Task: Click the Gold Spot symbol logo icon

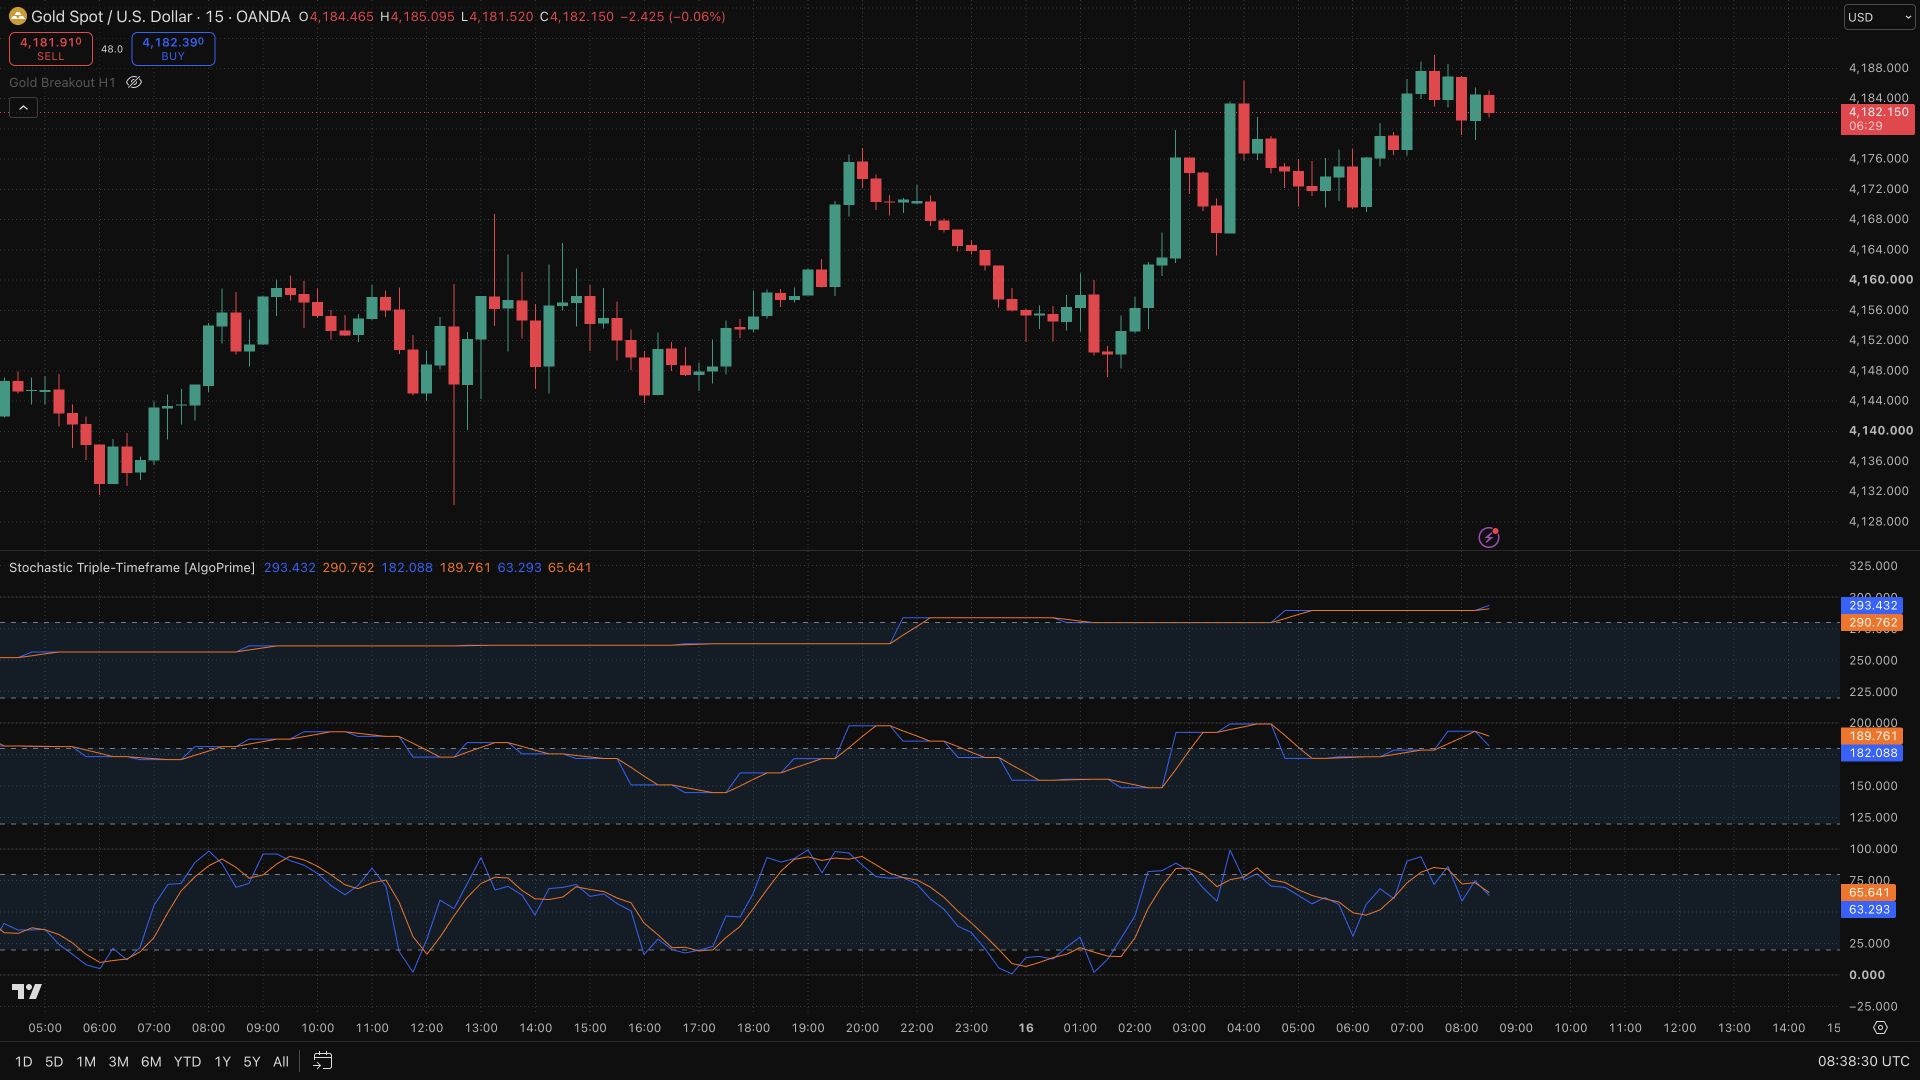Action: point(18,16)
